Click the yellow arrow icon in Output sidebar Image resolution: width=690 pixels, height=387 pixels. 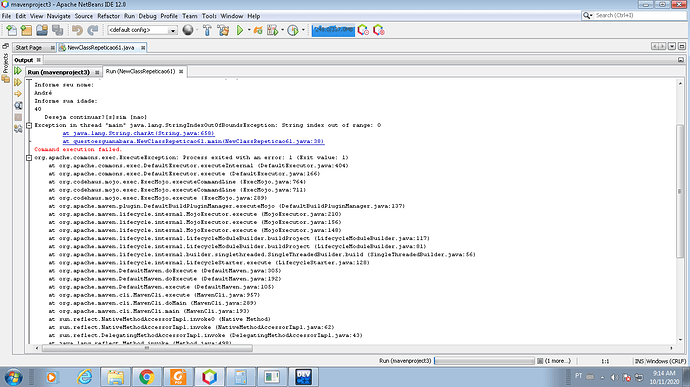pos(18,94)
